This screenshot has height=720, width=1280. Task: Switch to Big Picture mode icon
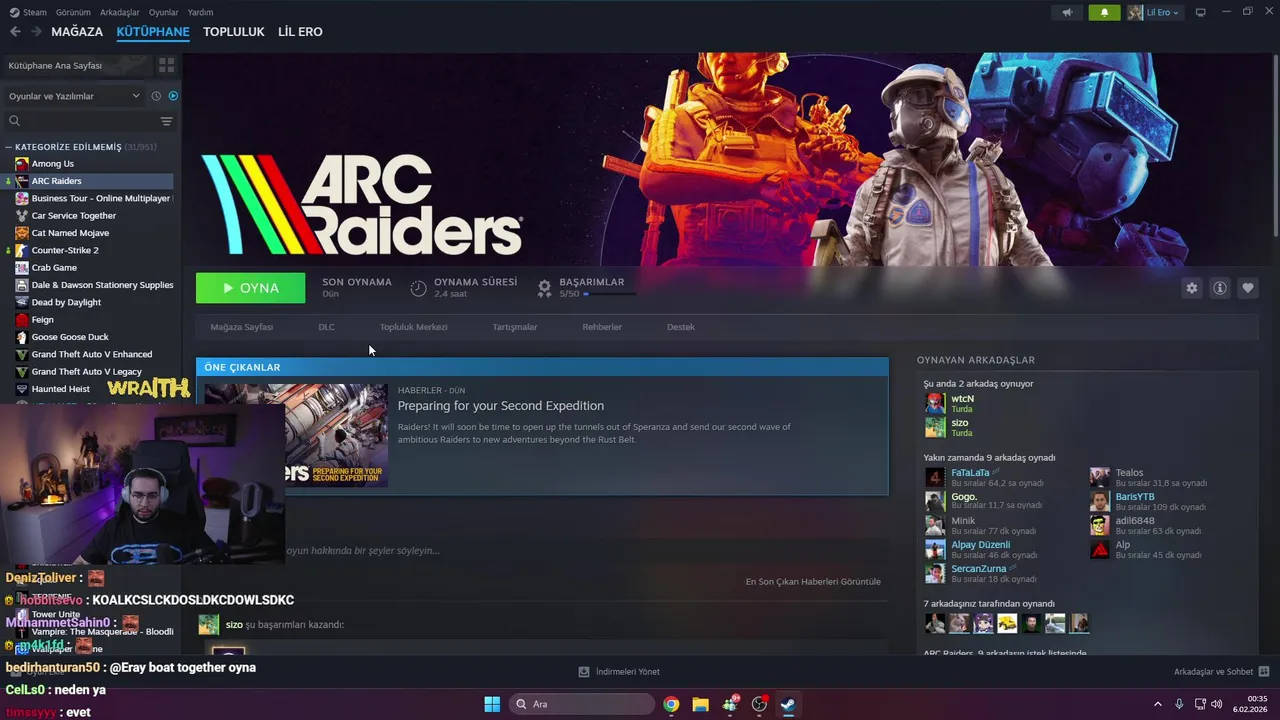(1201, 12)
